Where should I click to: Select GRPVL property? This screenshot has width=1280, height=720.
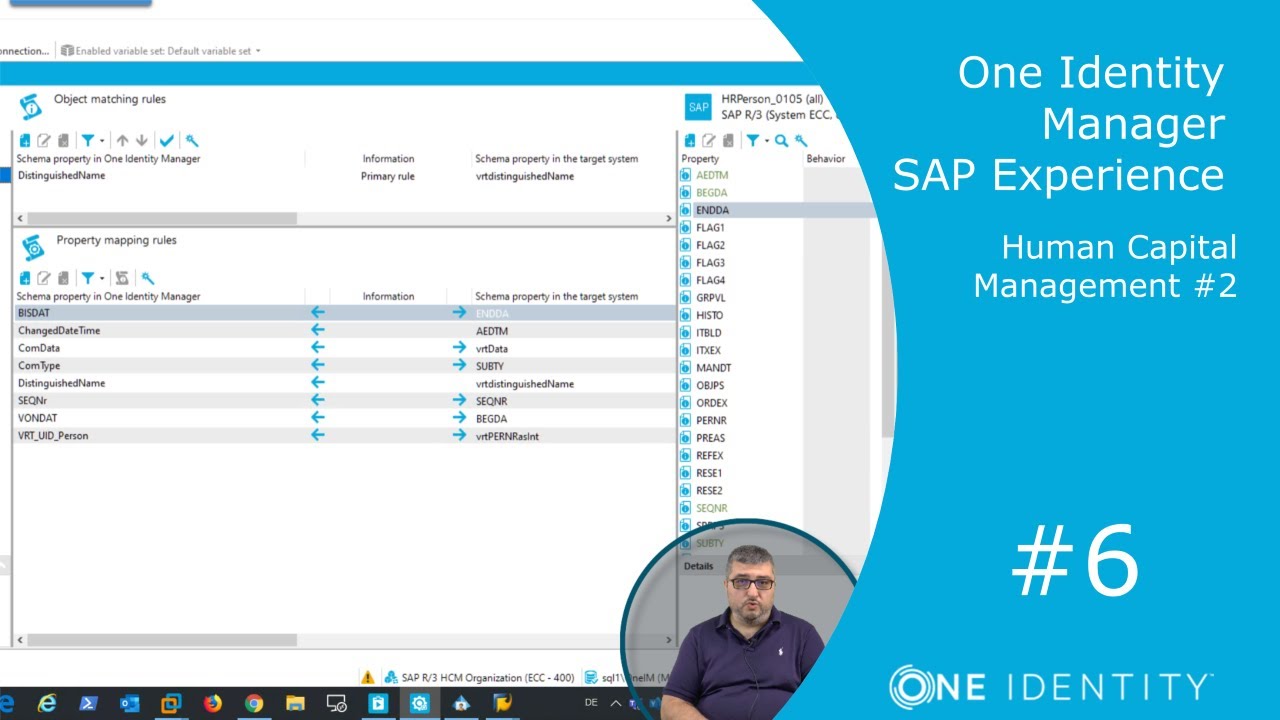pos(710,298)
